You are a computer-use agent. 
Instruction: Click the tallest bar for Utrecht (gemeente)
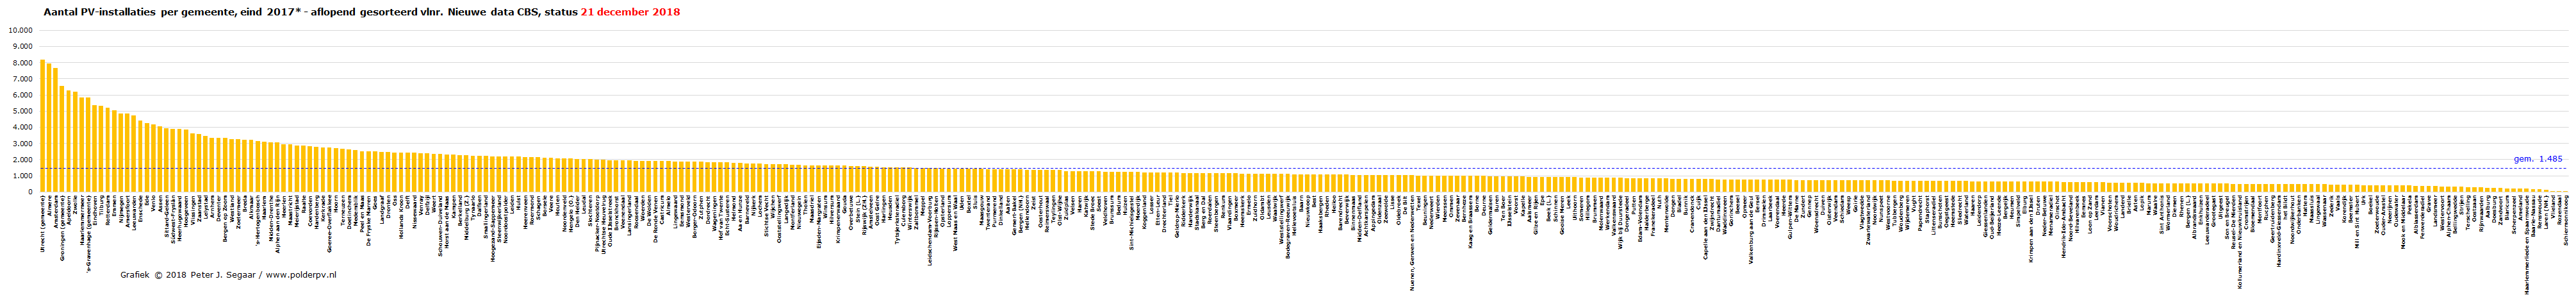coord(43,126)
